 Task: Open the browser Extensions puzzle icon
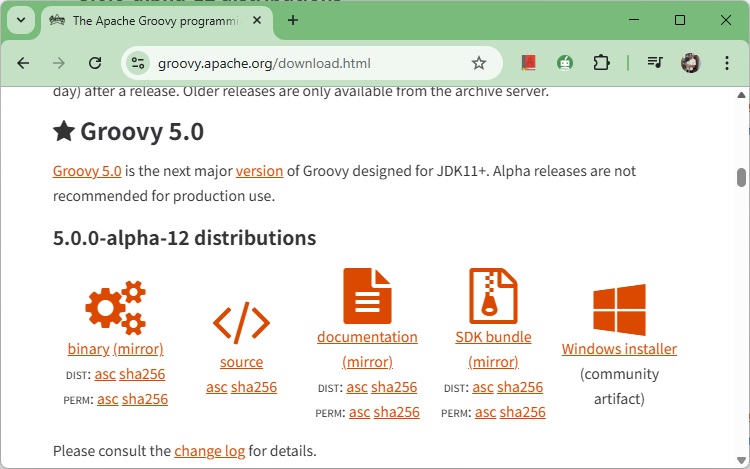(x=601, y=63)
